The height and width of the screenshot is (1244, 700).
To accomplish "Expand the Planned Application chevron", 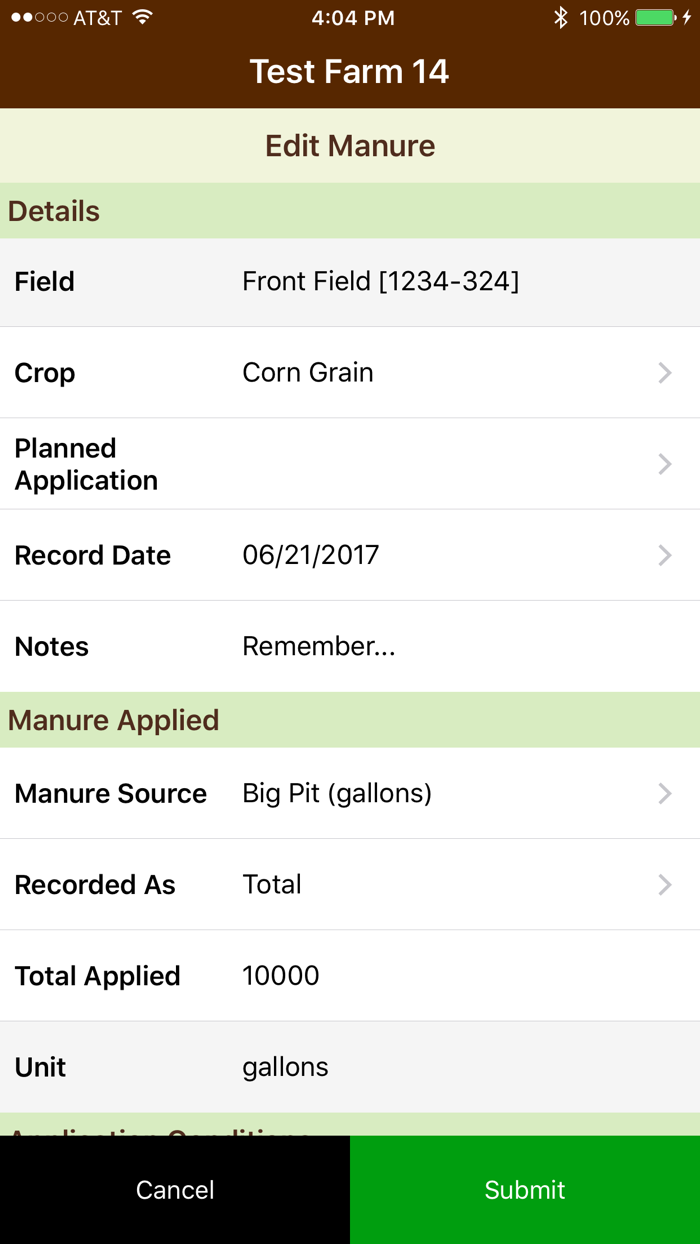I will pyautogui.click(x=665, y=464).
